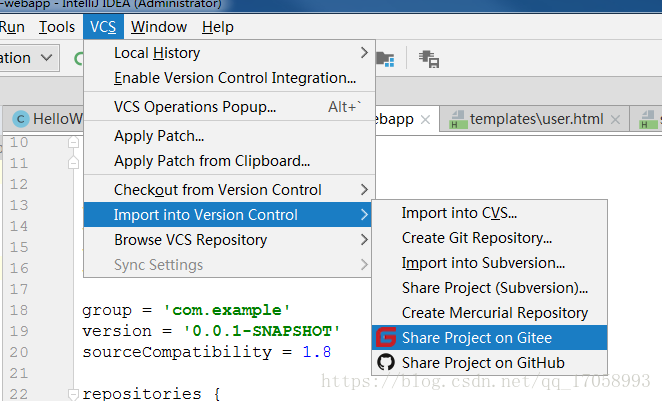Open VCS Operations Popup entry
Viewport: 662px width, 401px height.
229,107
